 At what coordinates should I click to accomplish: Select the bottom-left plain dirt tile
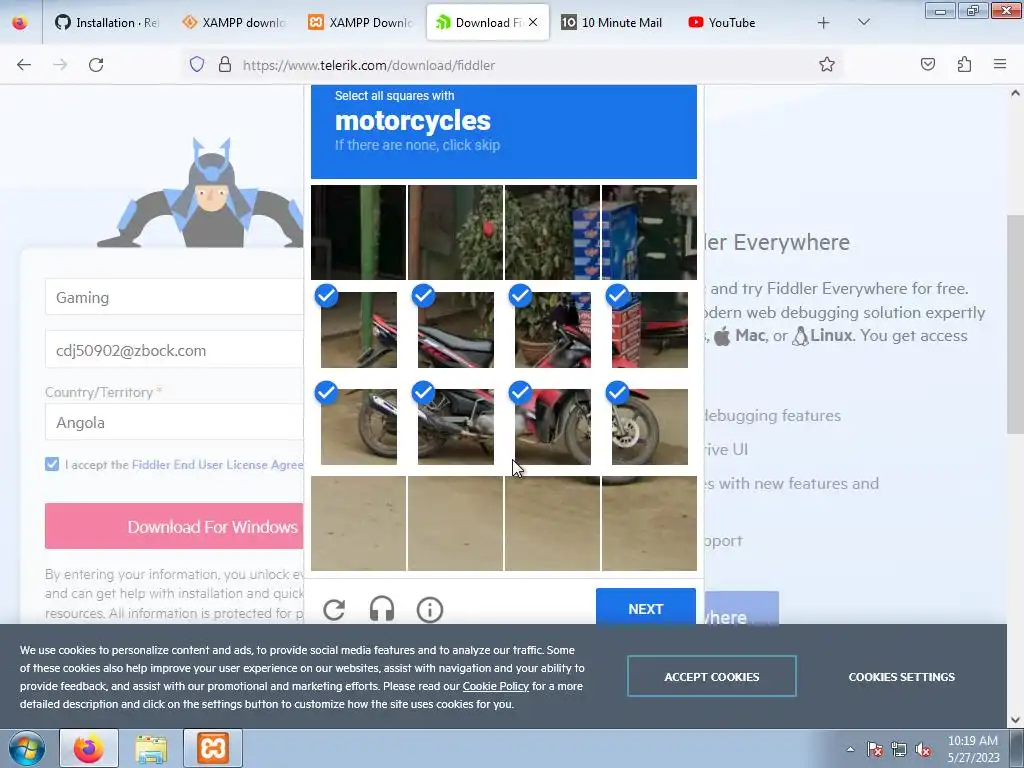pyautogui.click(x=359, y=523)
